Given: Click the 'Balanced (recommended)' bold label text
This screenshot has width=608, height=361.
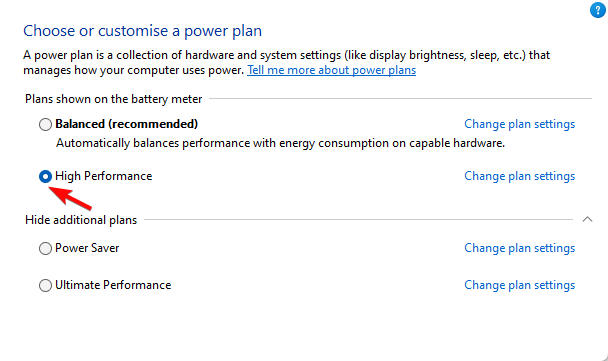Looking at the screenshot, I should (x=126, y=124).
